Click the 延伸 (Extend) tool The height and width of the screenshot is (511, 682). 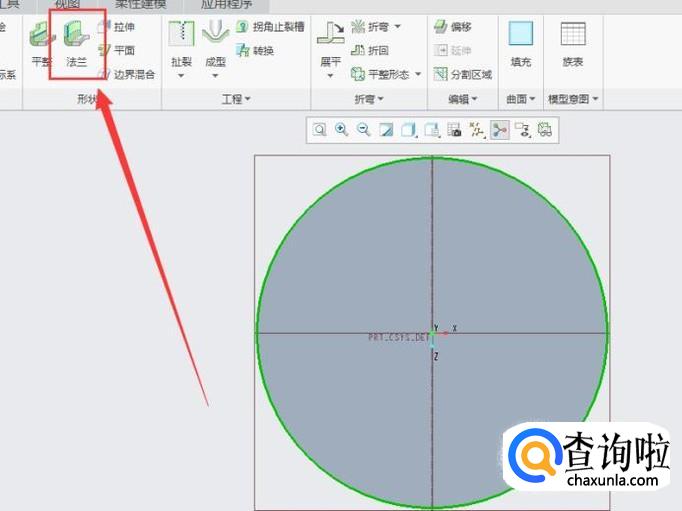click(x=453, y=50)
